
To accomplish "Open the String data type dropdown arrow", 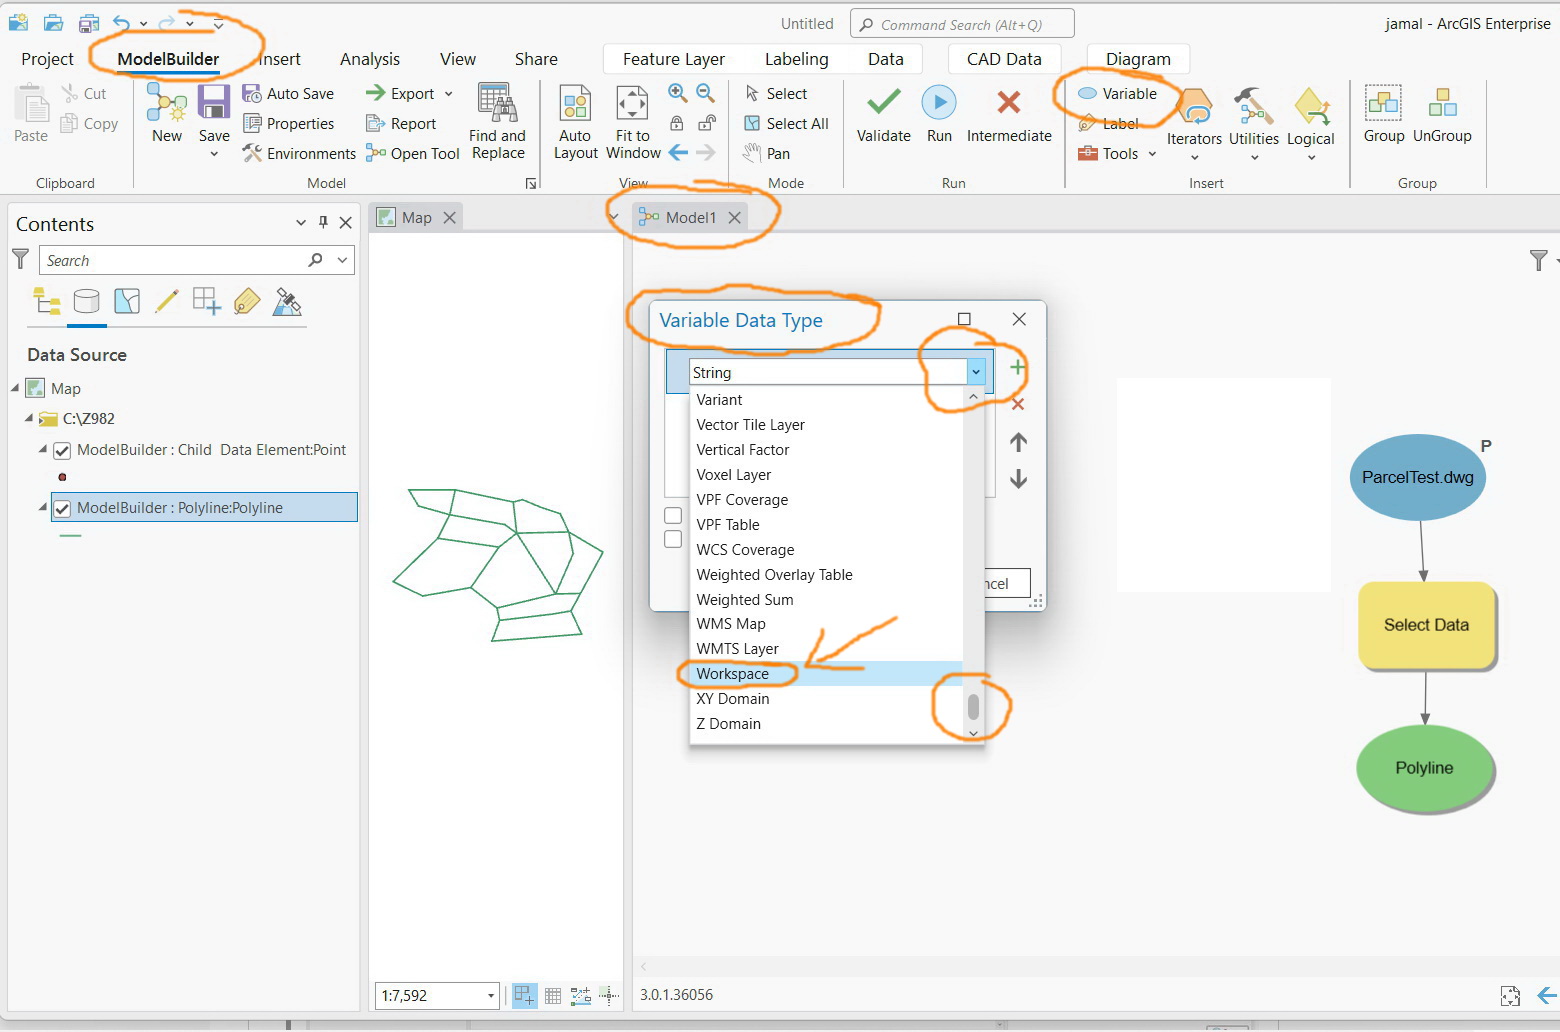I will (x=976, y=372).
